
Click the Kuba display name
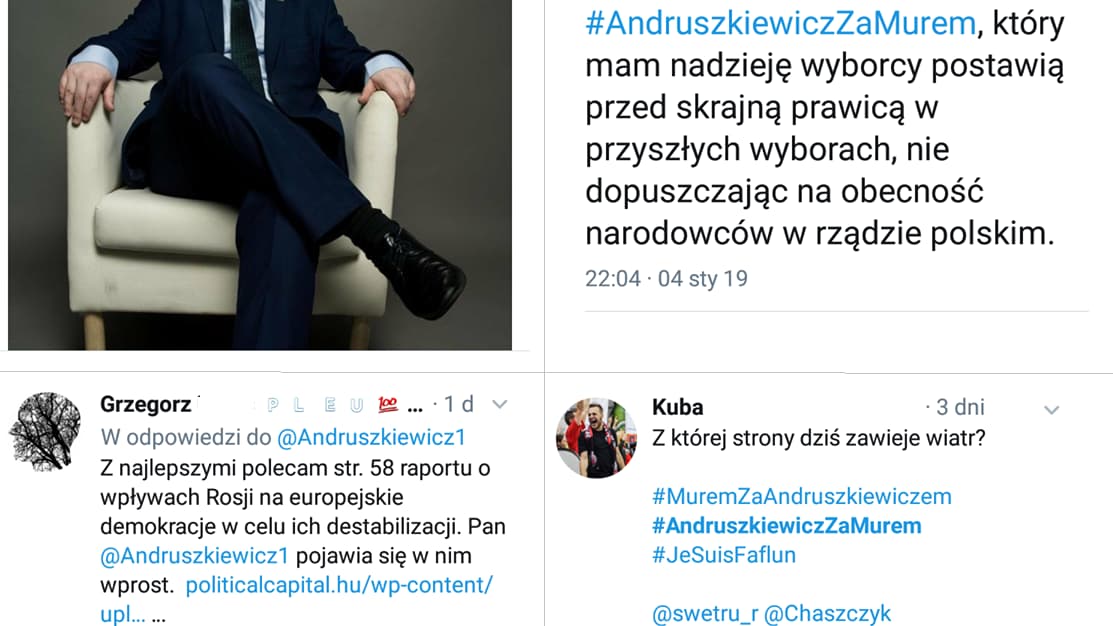(x=678, y=407)
